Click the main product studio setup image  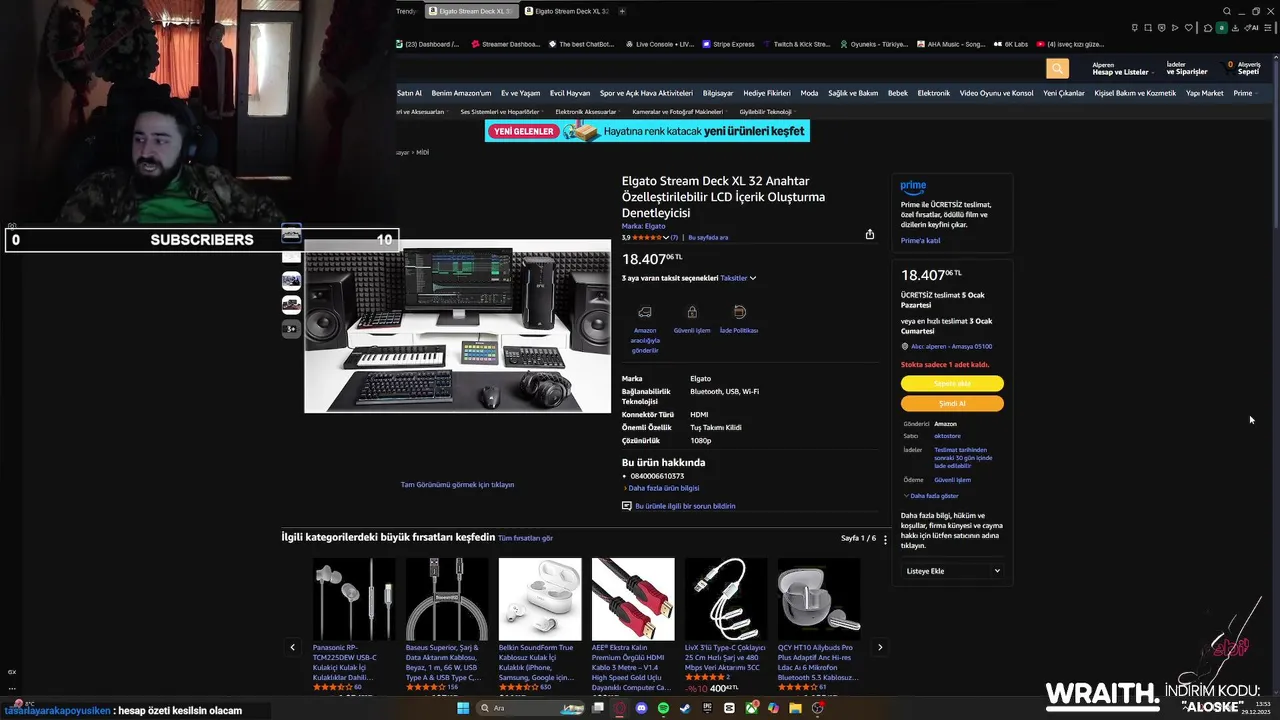pyautogui.click(x=457, y=326)
